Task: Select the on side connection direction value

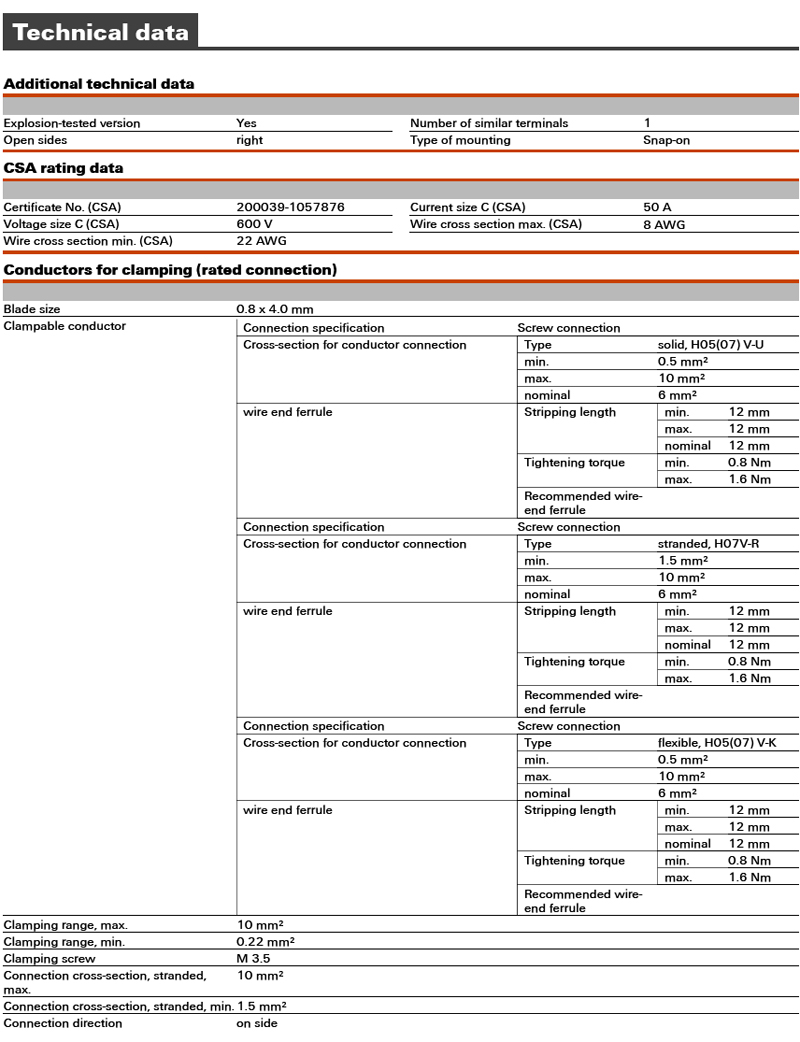Action: coord(257,1023)
